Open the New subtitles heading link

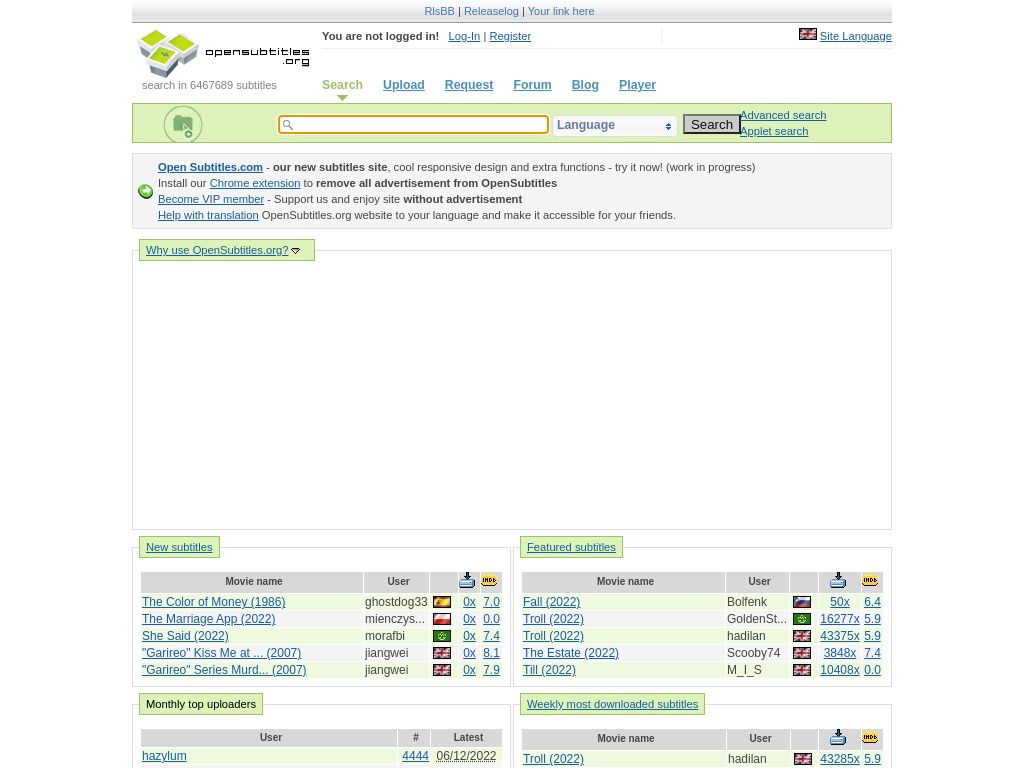(179, 547)
